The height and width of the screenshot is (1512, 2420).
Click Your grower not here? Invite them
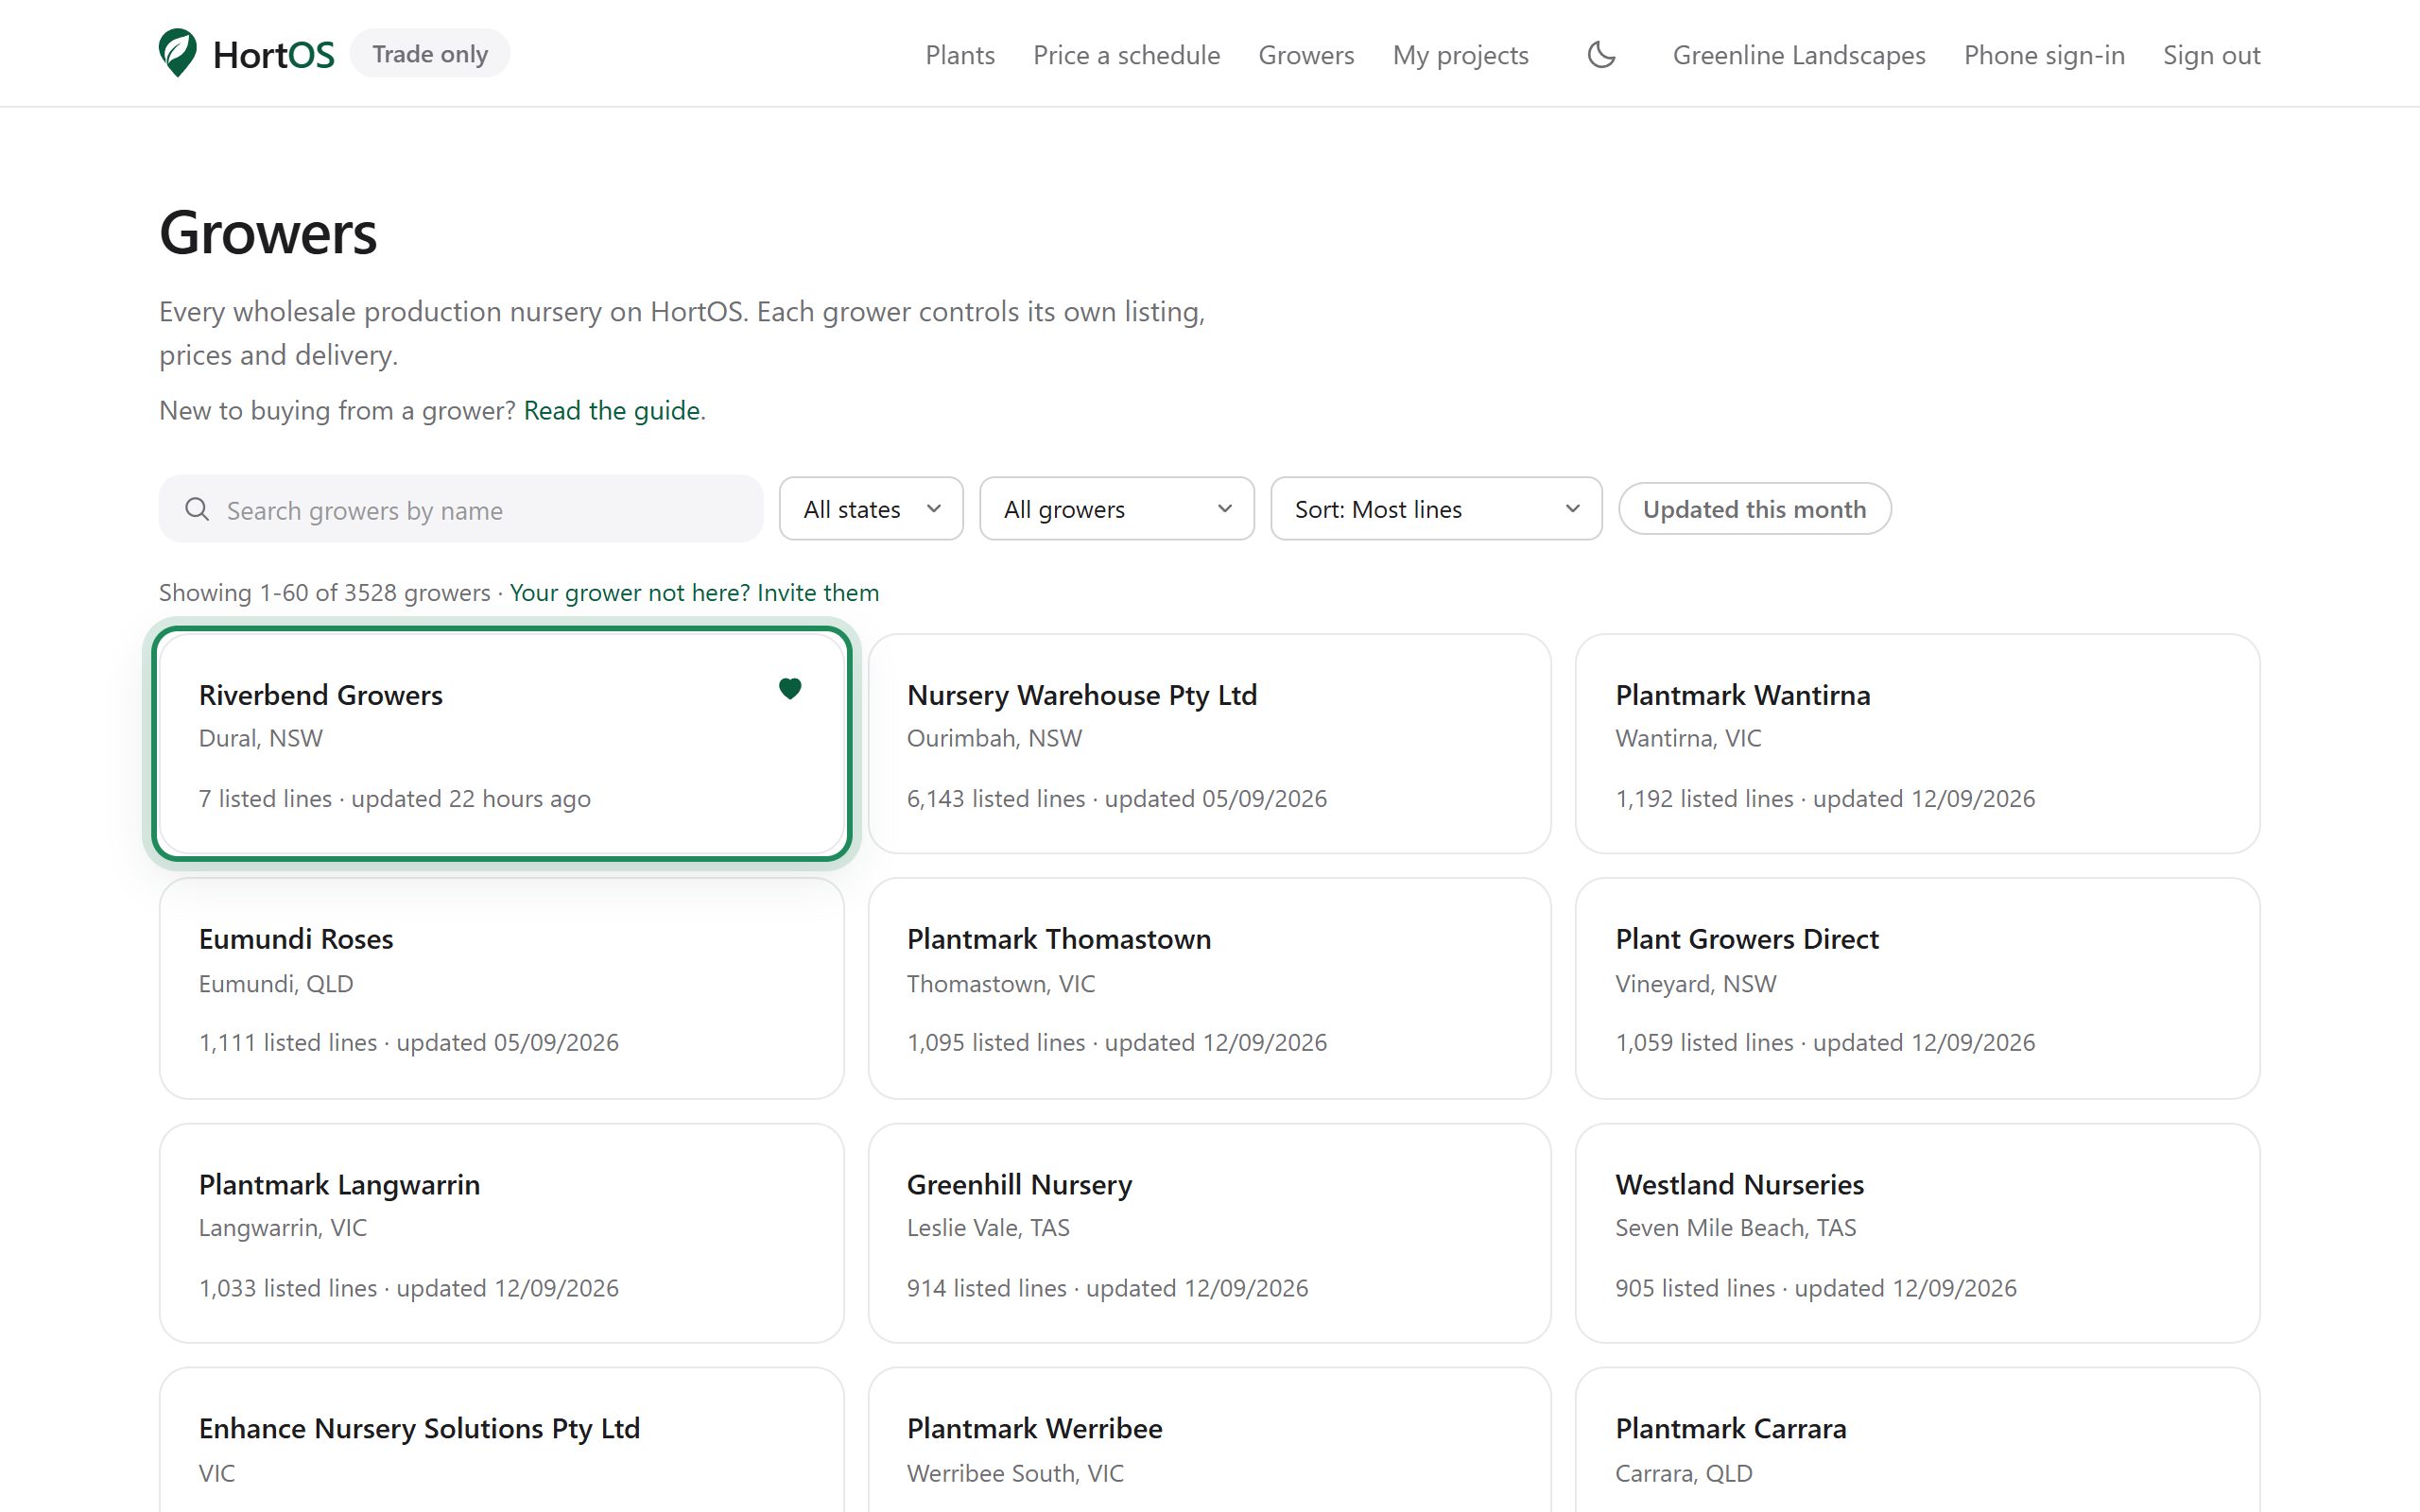click(x=694, y=593)
